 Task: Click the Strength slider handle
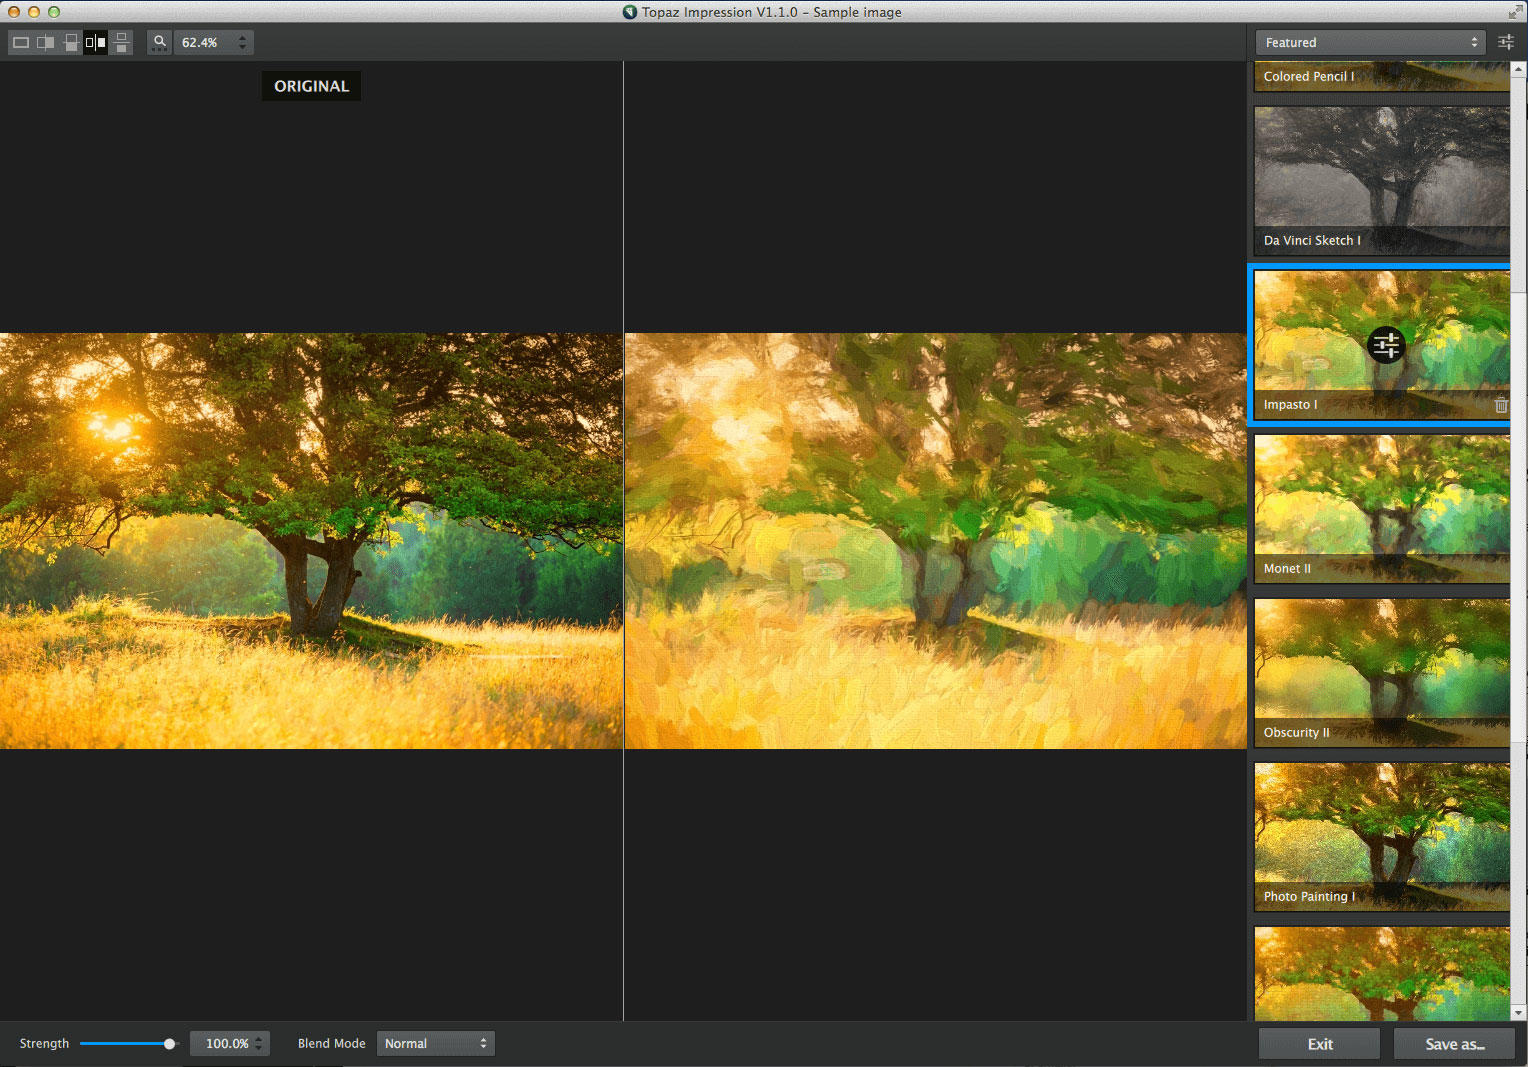[x=169, y=1044]
